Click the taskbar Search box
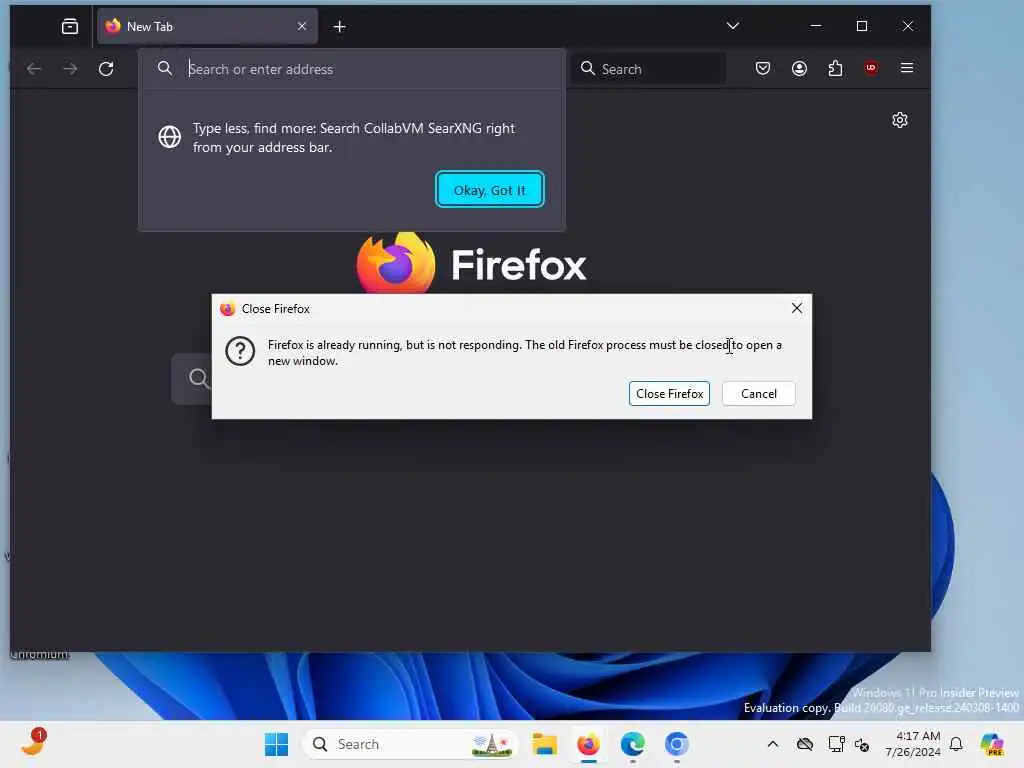This screenshot has height=768, width=1024. tap(411, 744)
